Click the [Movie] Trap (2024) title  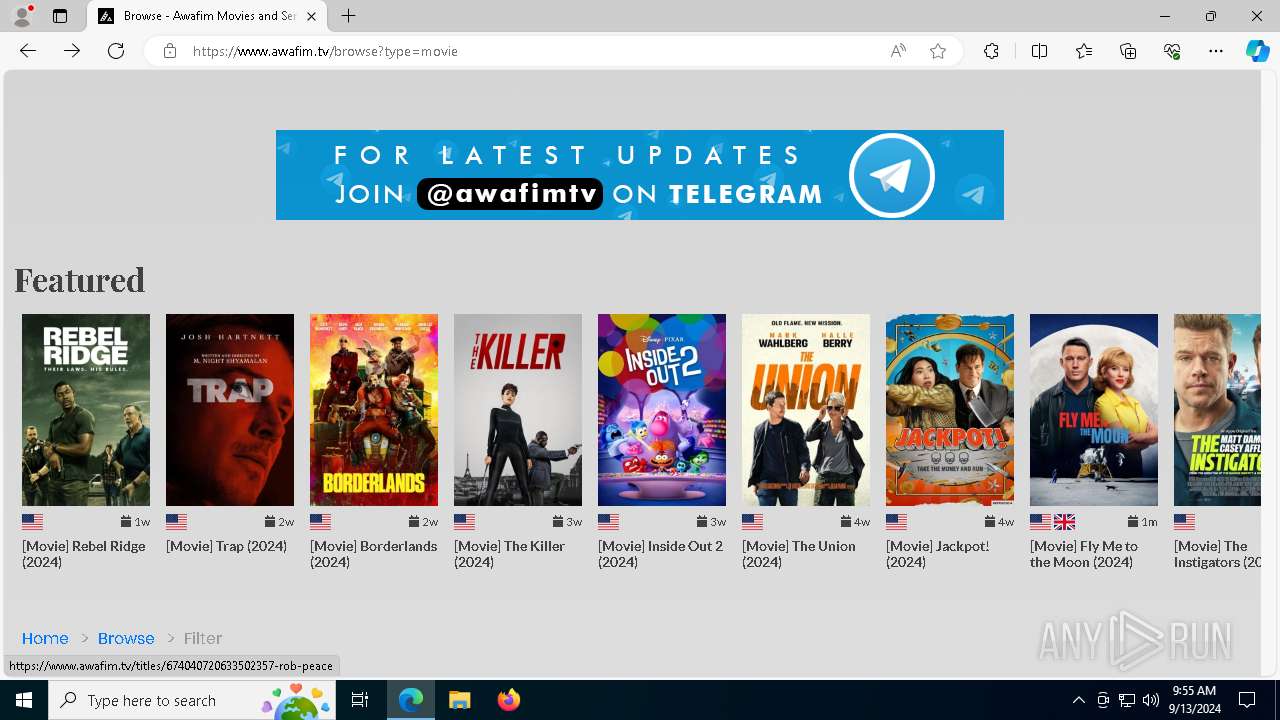tap(226, 546)
